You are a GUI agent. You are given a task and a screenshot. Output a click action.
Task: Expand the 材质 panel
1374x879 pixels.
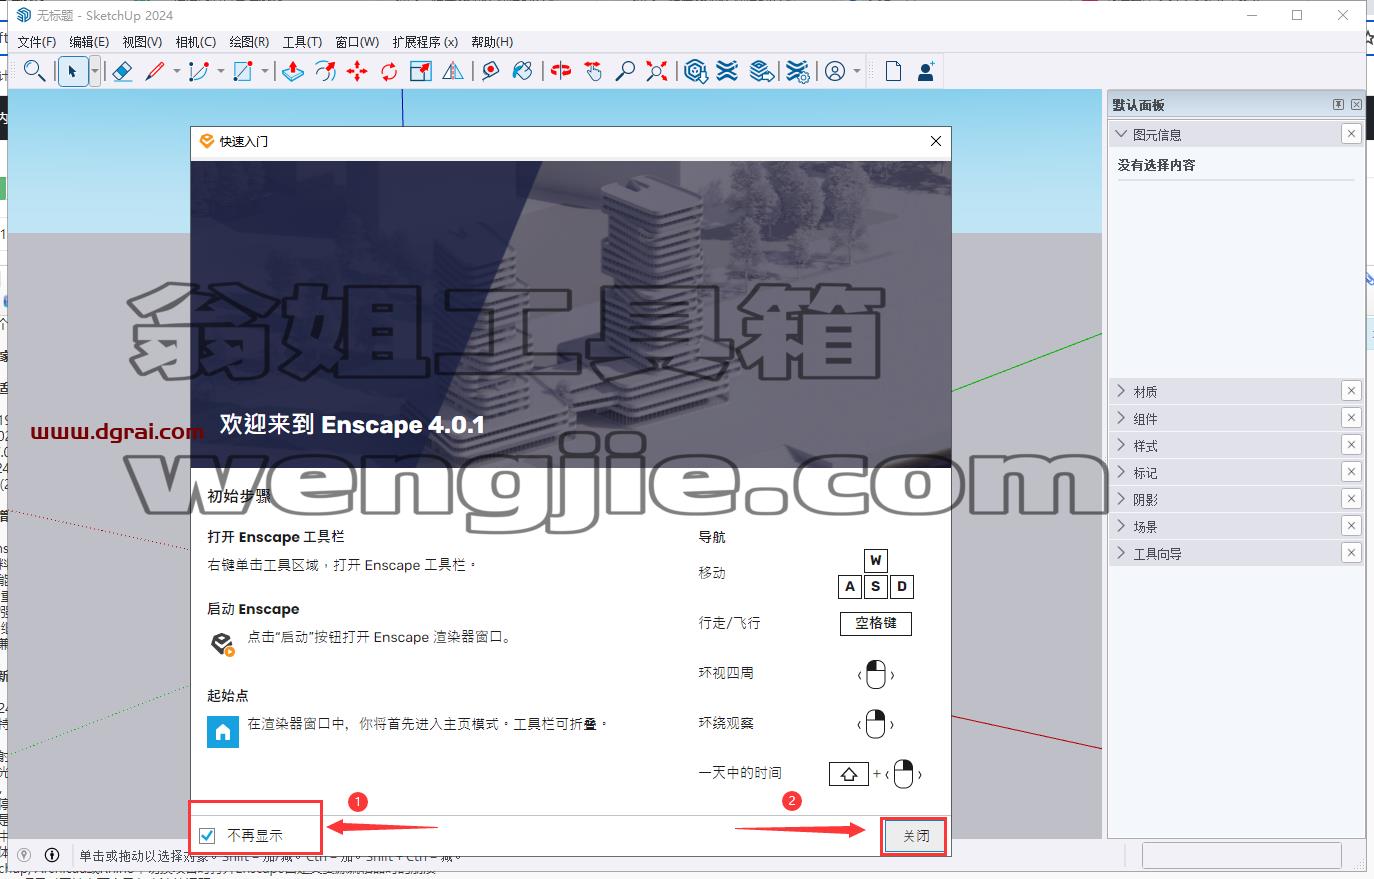point(1121,391)
